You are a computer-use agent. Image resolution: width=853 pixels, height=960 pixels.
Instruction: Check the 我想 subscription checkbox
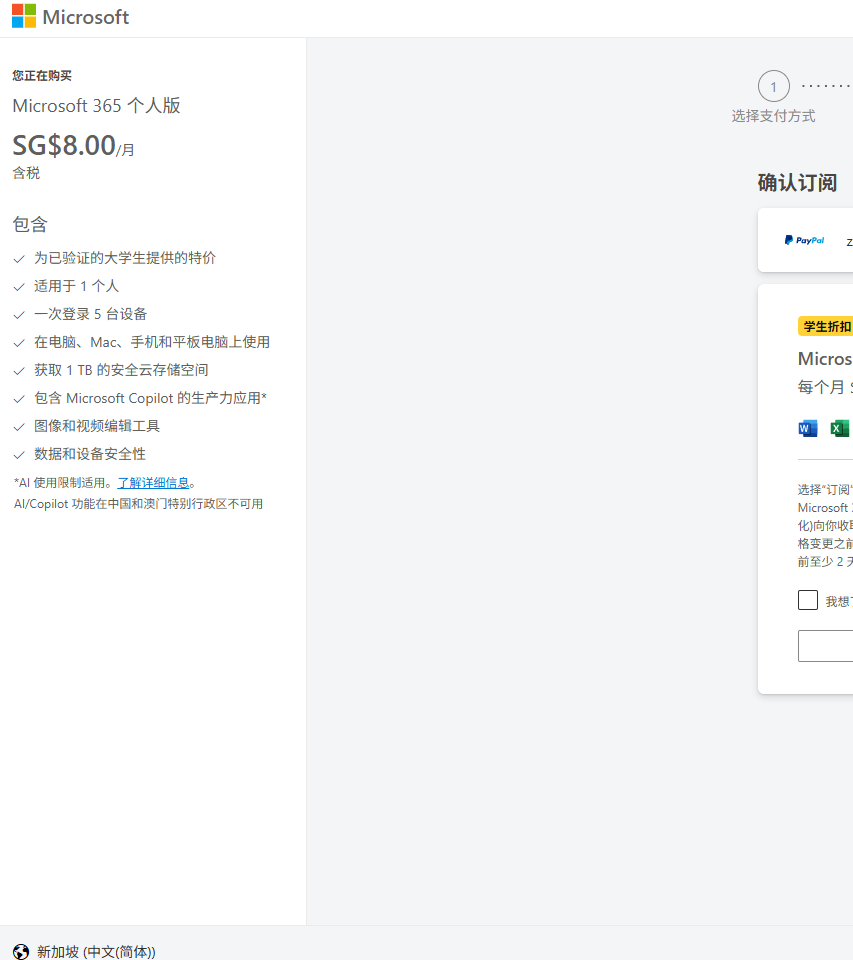(x=807, y=600)
